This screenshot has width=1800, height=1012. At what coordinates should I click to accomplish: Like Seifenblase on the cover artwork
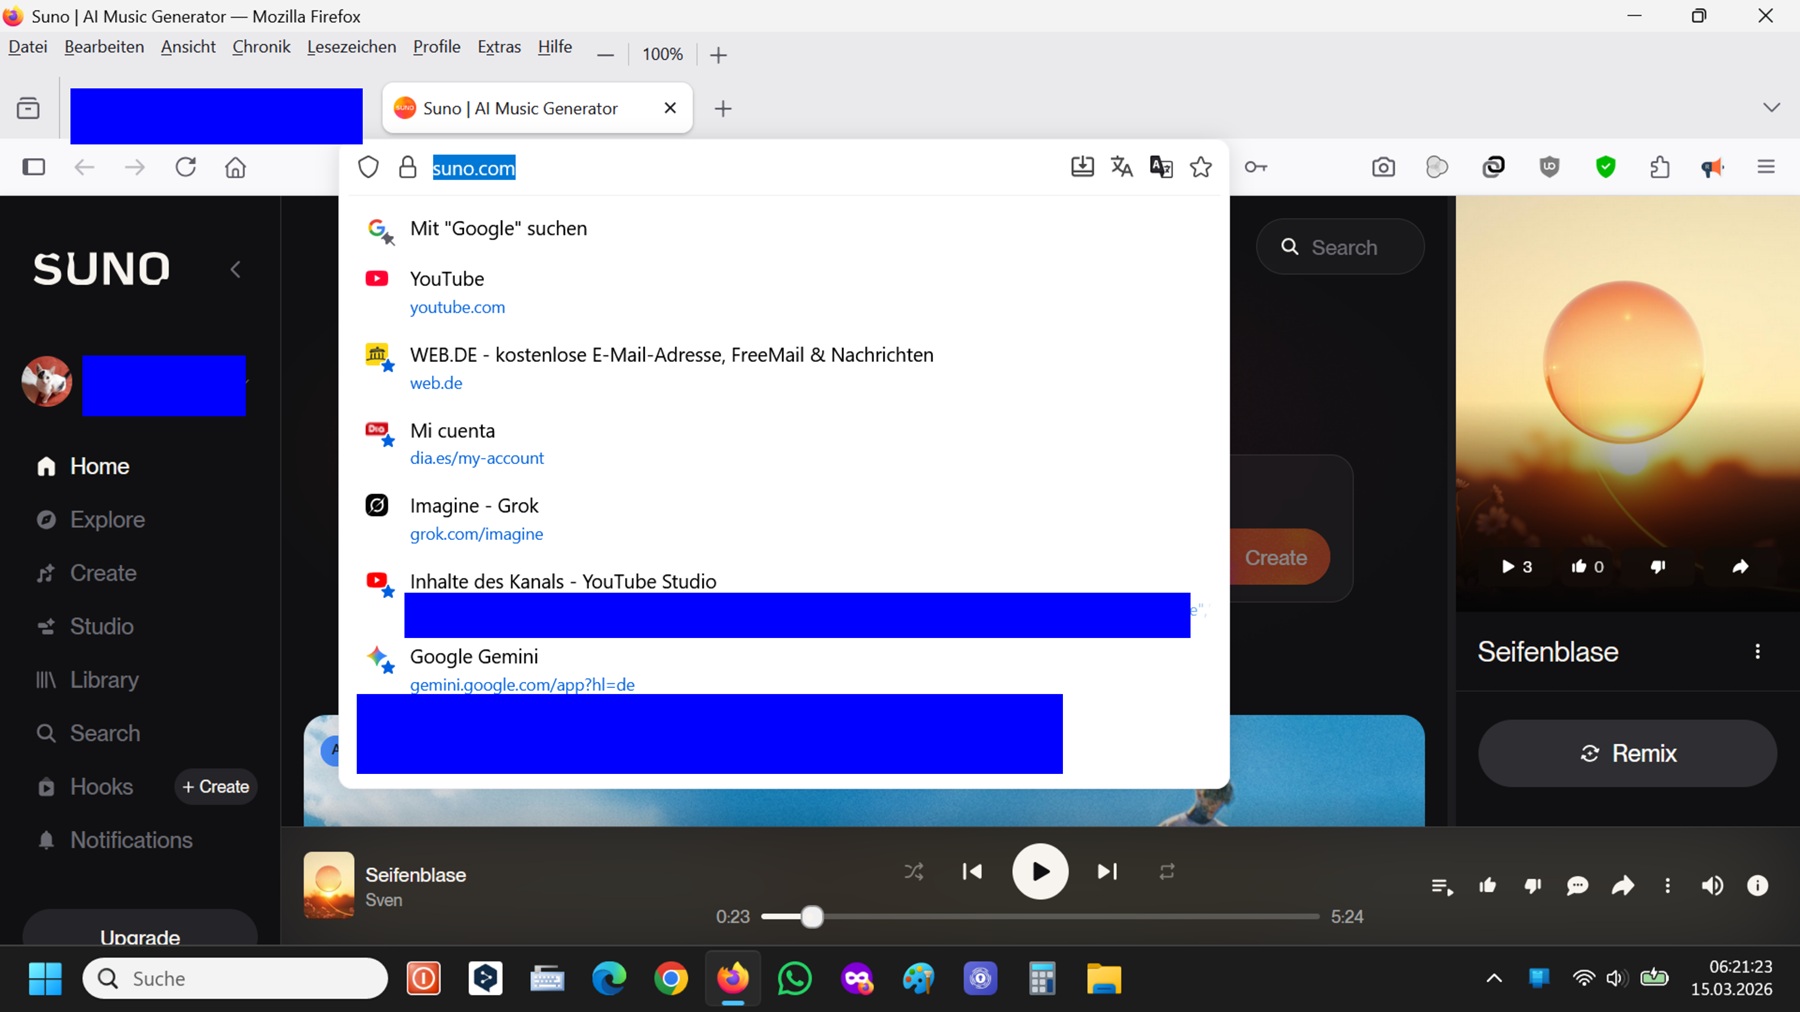tap(1587, 567)
